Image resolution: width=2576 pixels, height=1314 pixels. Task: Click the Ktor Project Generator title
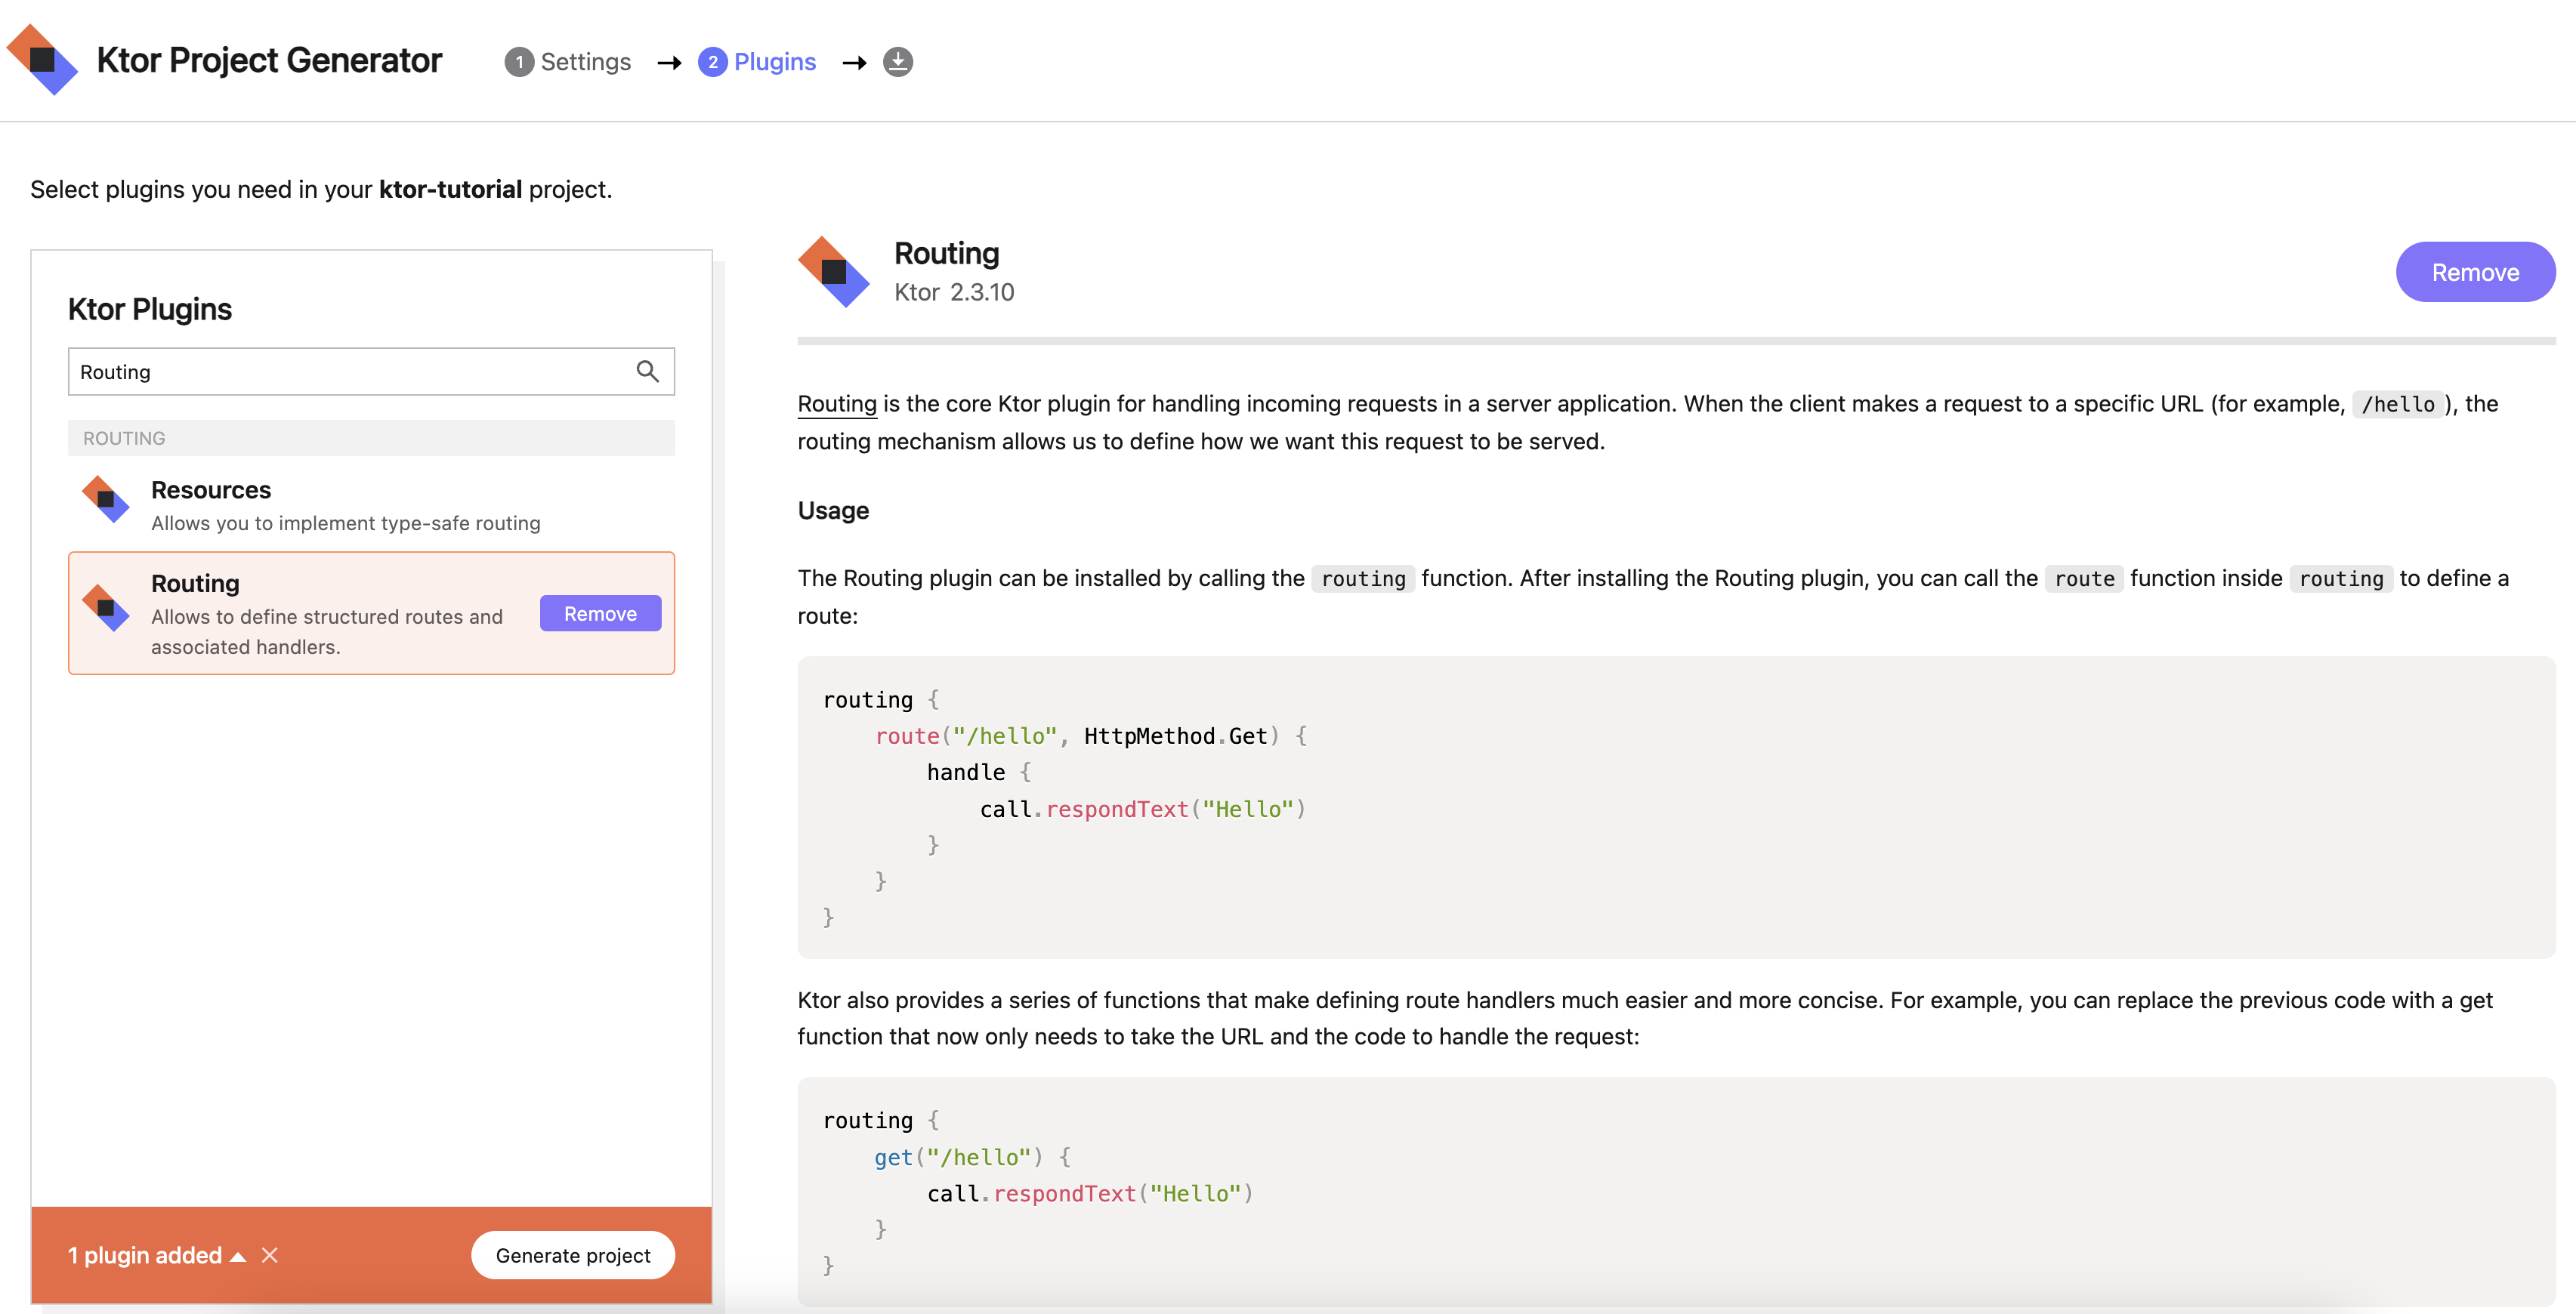(269, 60)
